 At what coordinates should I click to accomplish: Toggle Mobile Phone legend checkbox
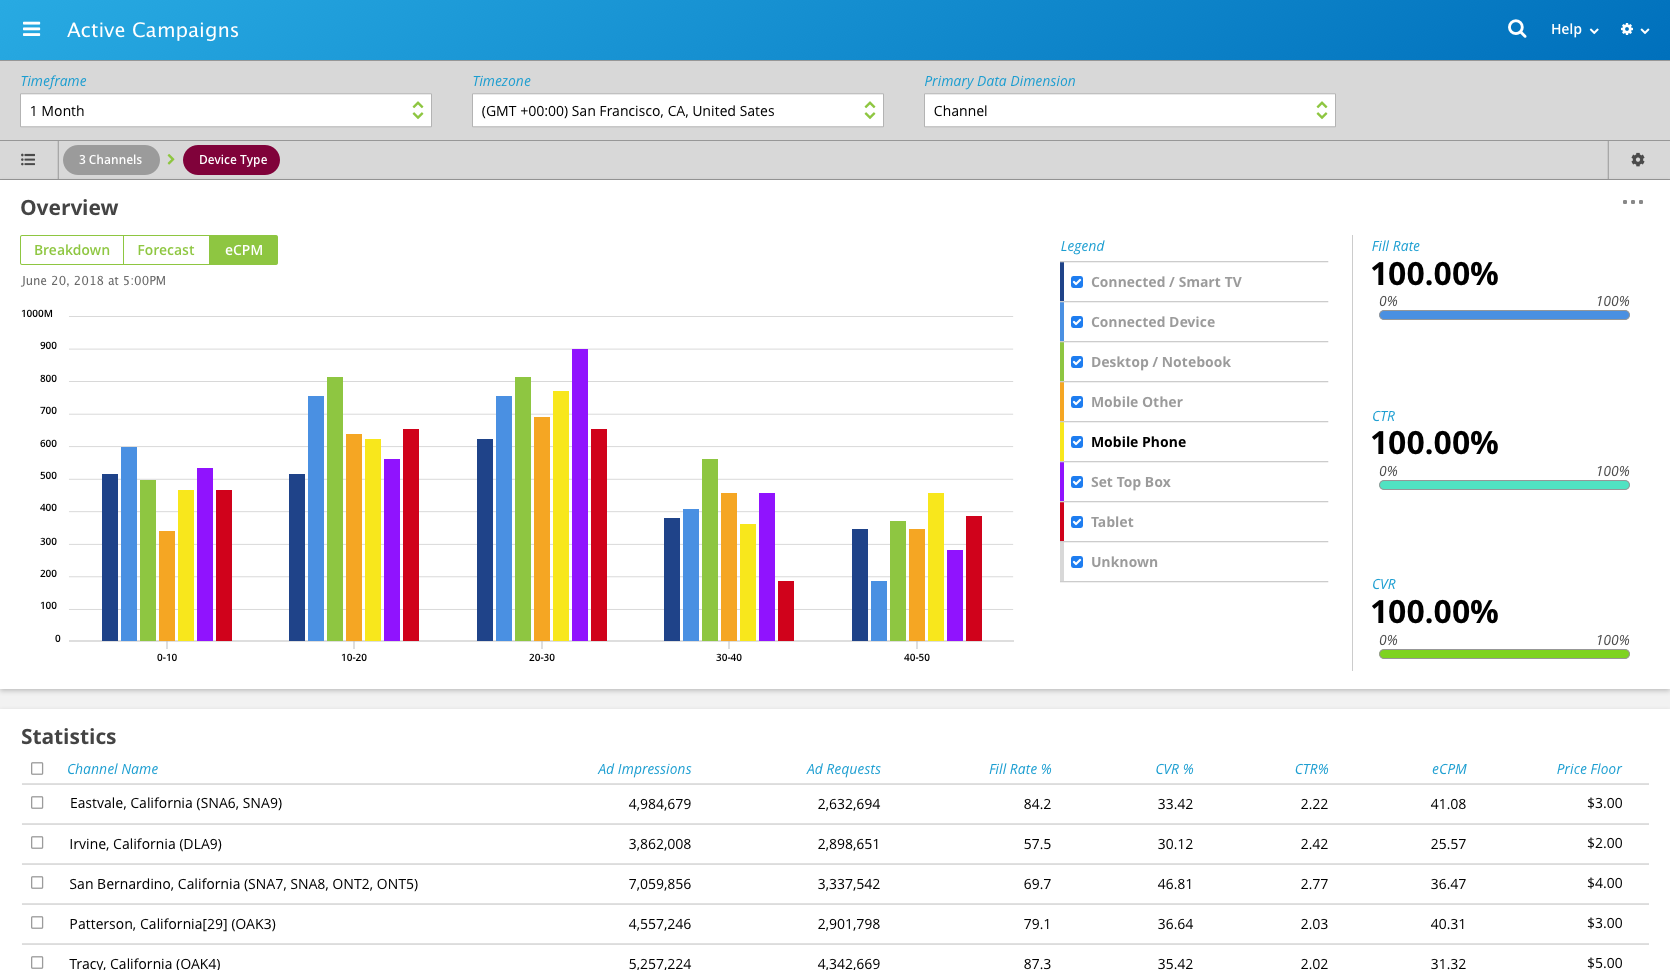pos(1077,442)
